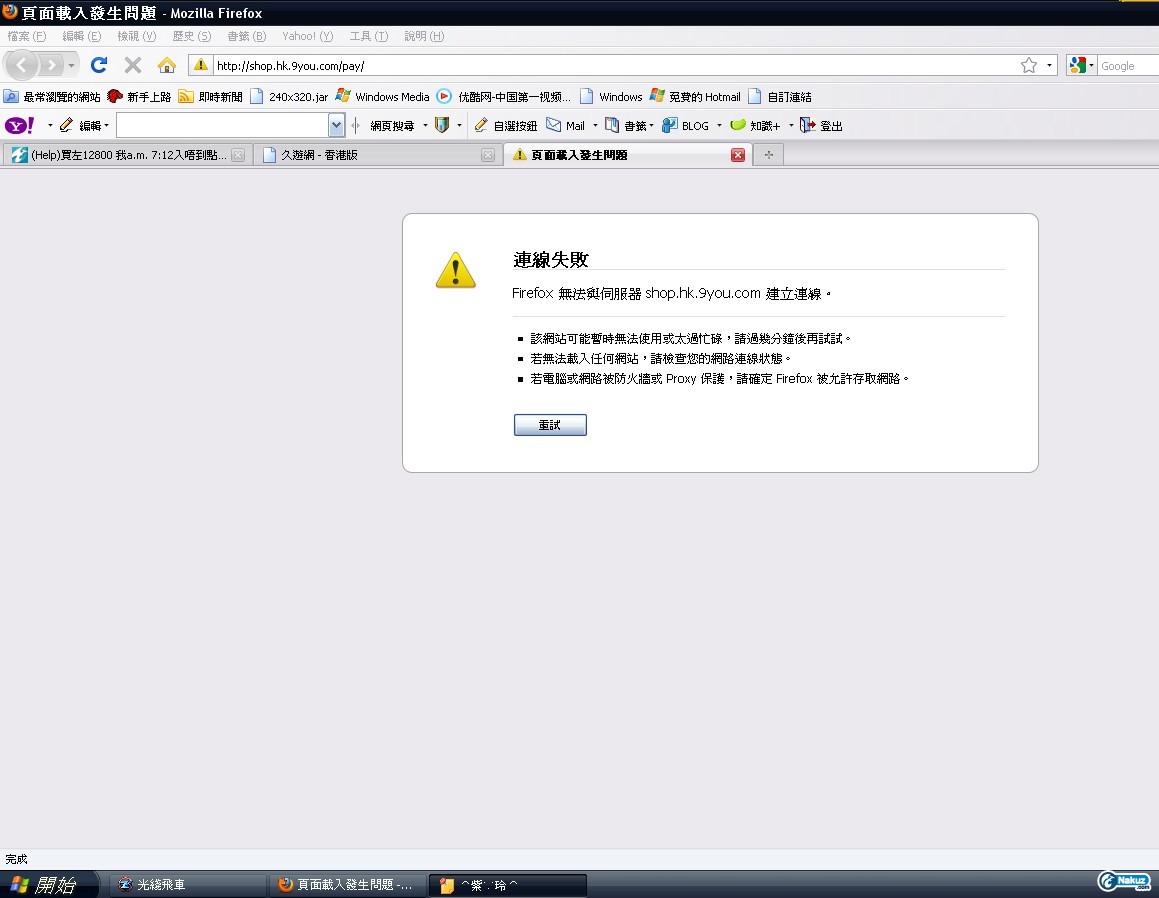Screen dimensions: 1159x898
Task: Click the URL address bar field
Action: [600, 65]
